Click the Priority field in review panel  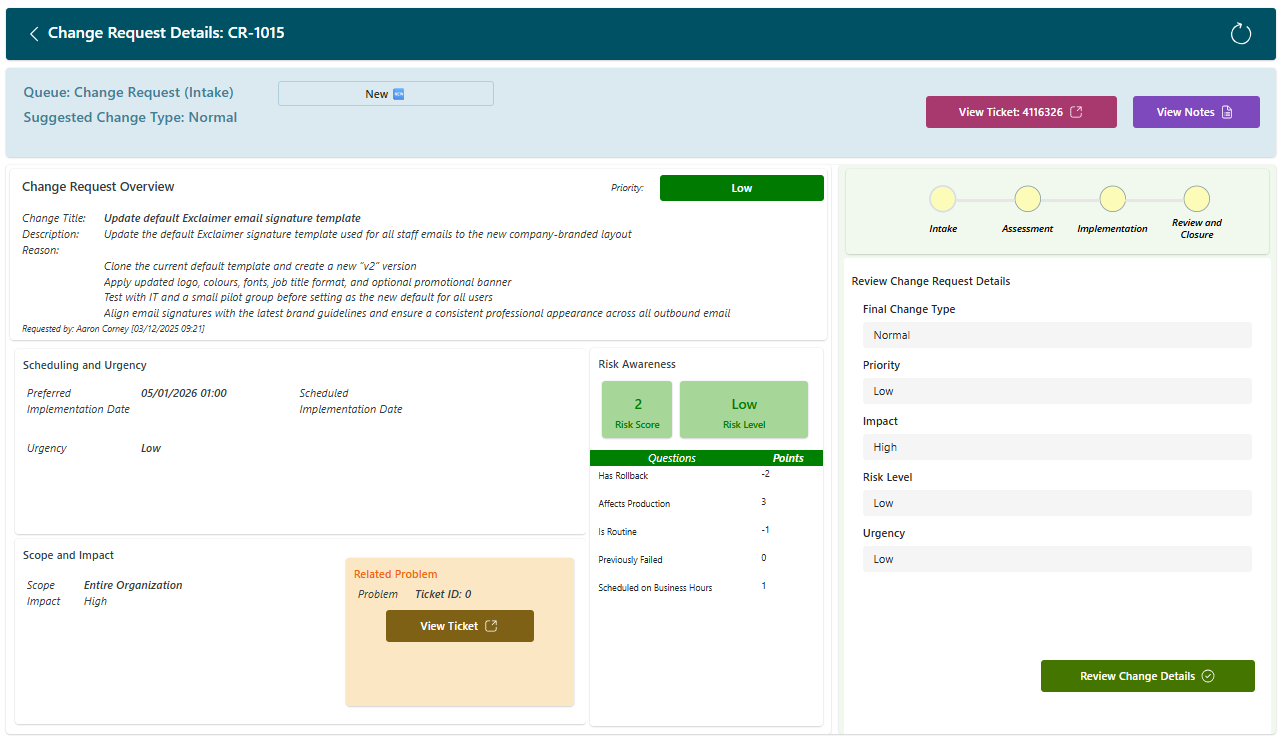point(1057,391)
